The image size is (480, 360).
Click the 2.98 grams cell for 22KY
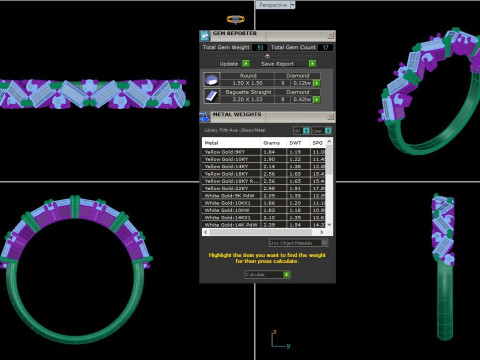point(273,188)
